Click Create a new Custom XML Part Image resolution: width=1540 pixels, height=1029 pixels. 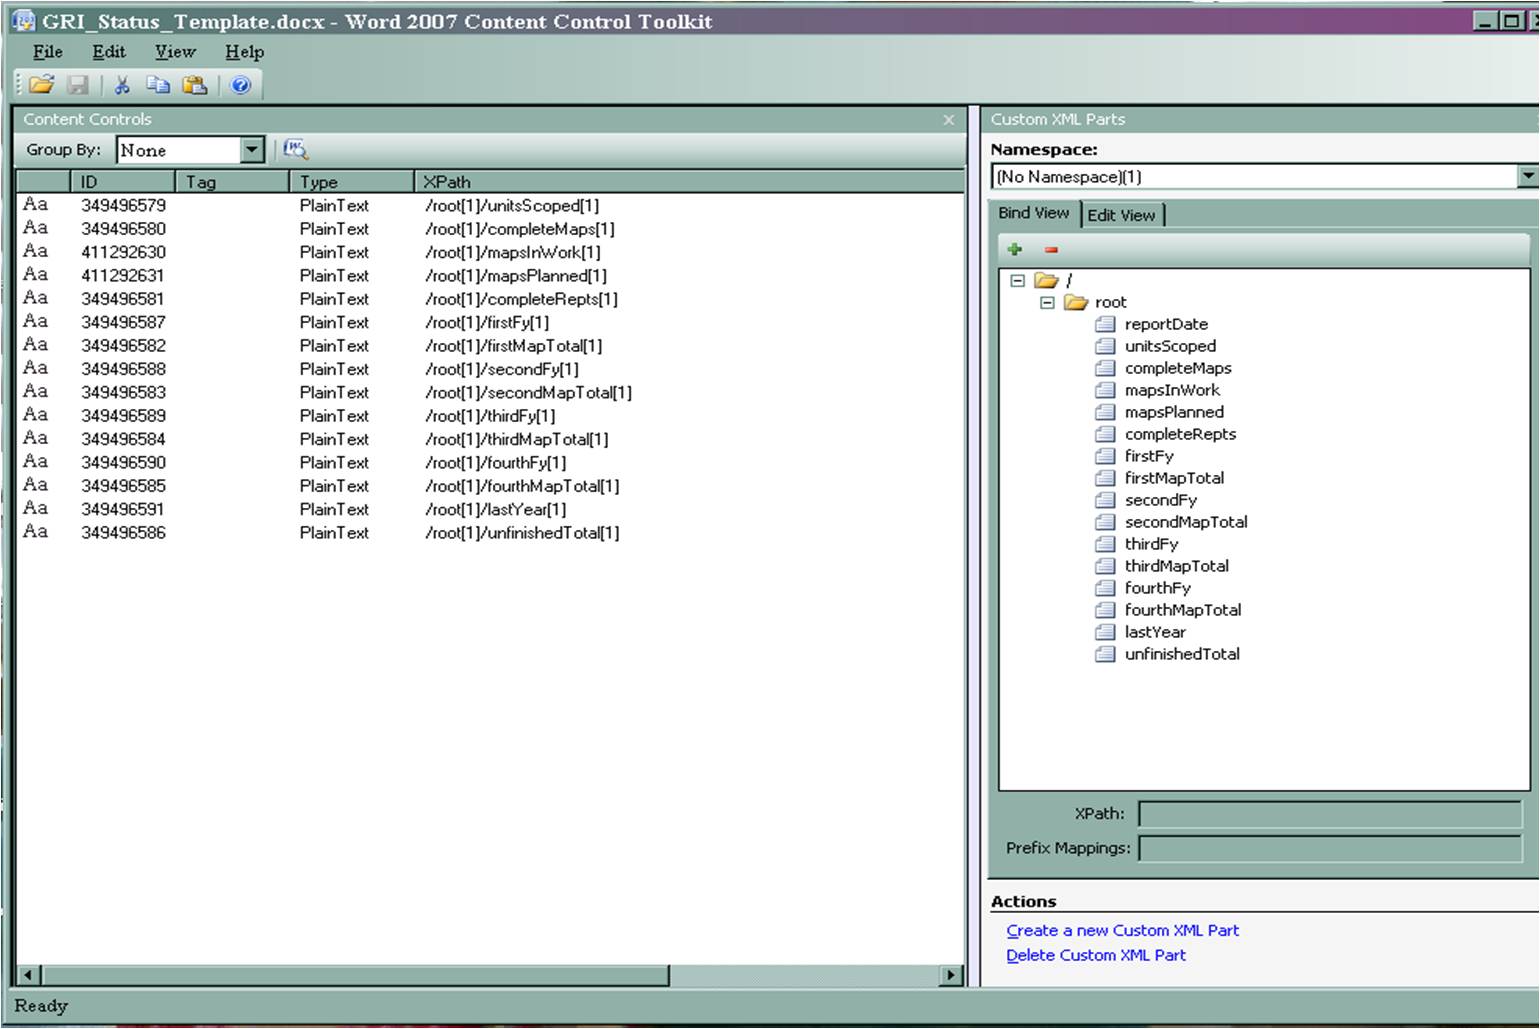pyautogui.click(x=1122, y=930)
